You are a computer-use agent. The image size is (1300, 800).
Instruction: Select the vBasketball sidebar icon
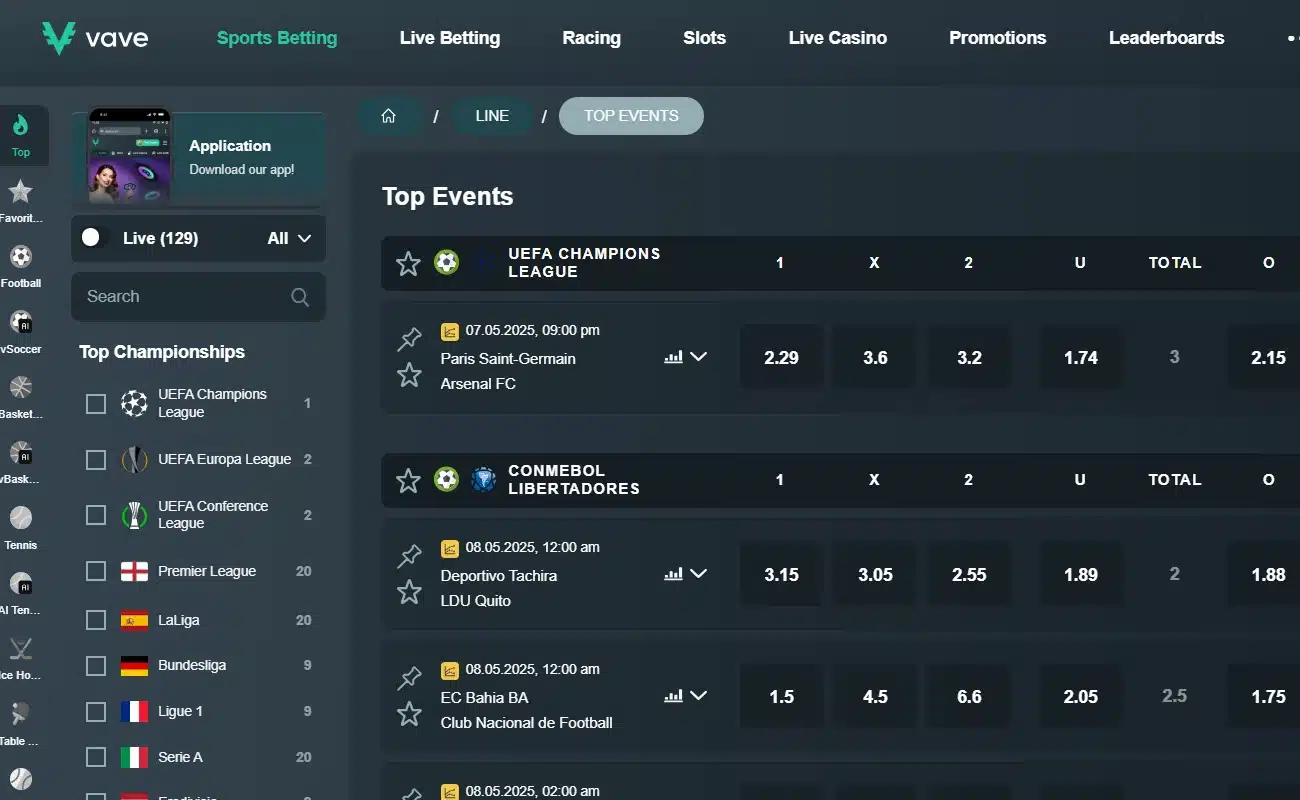pos(21,452)
